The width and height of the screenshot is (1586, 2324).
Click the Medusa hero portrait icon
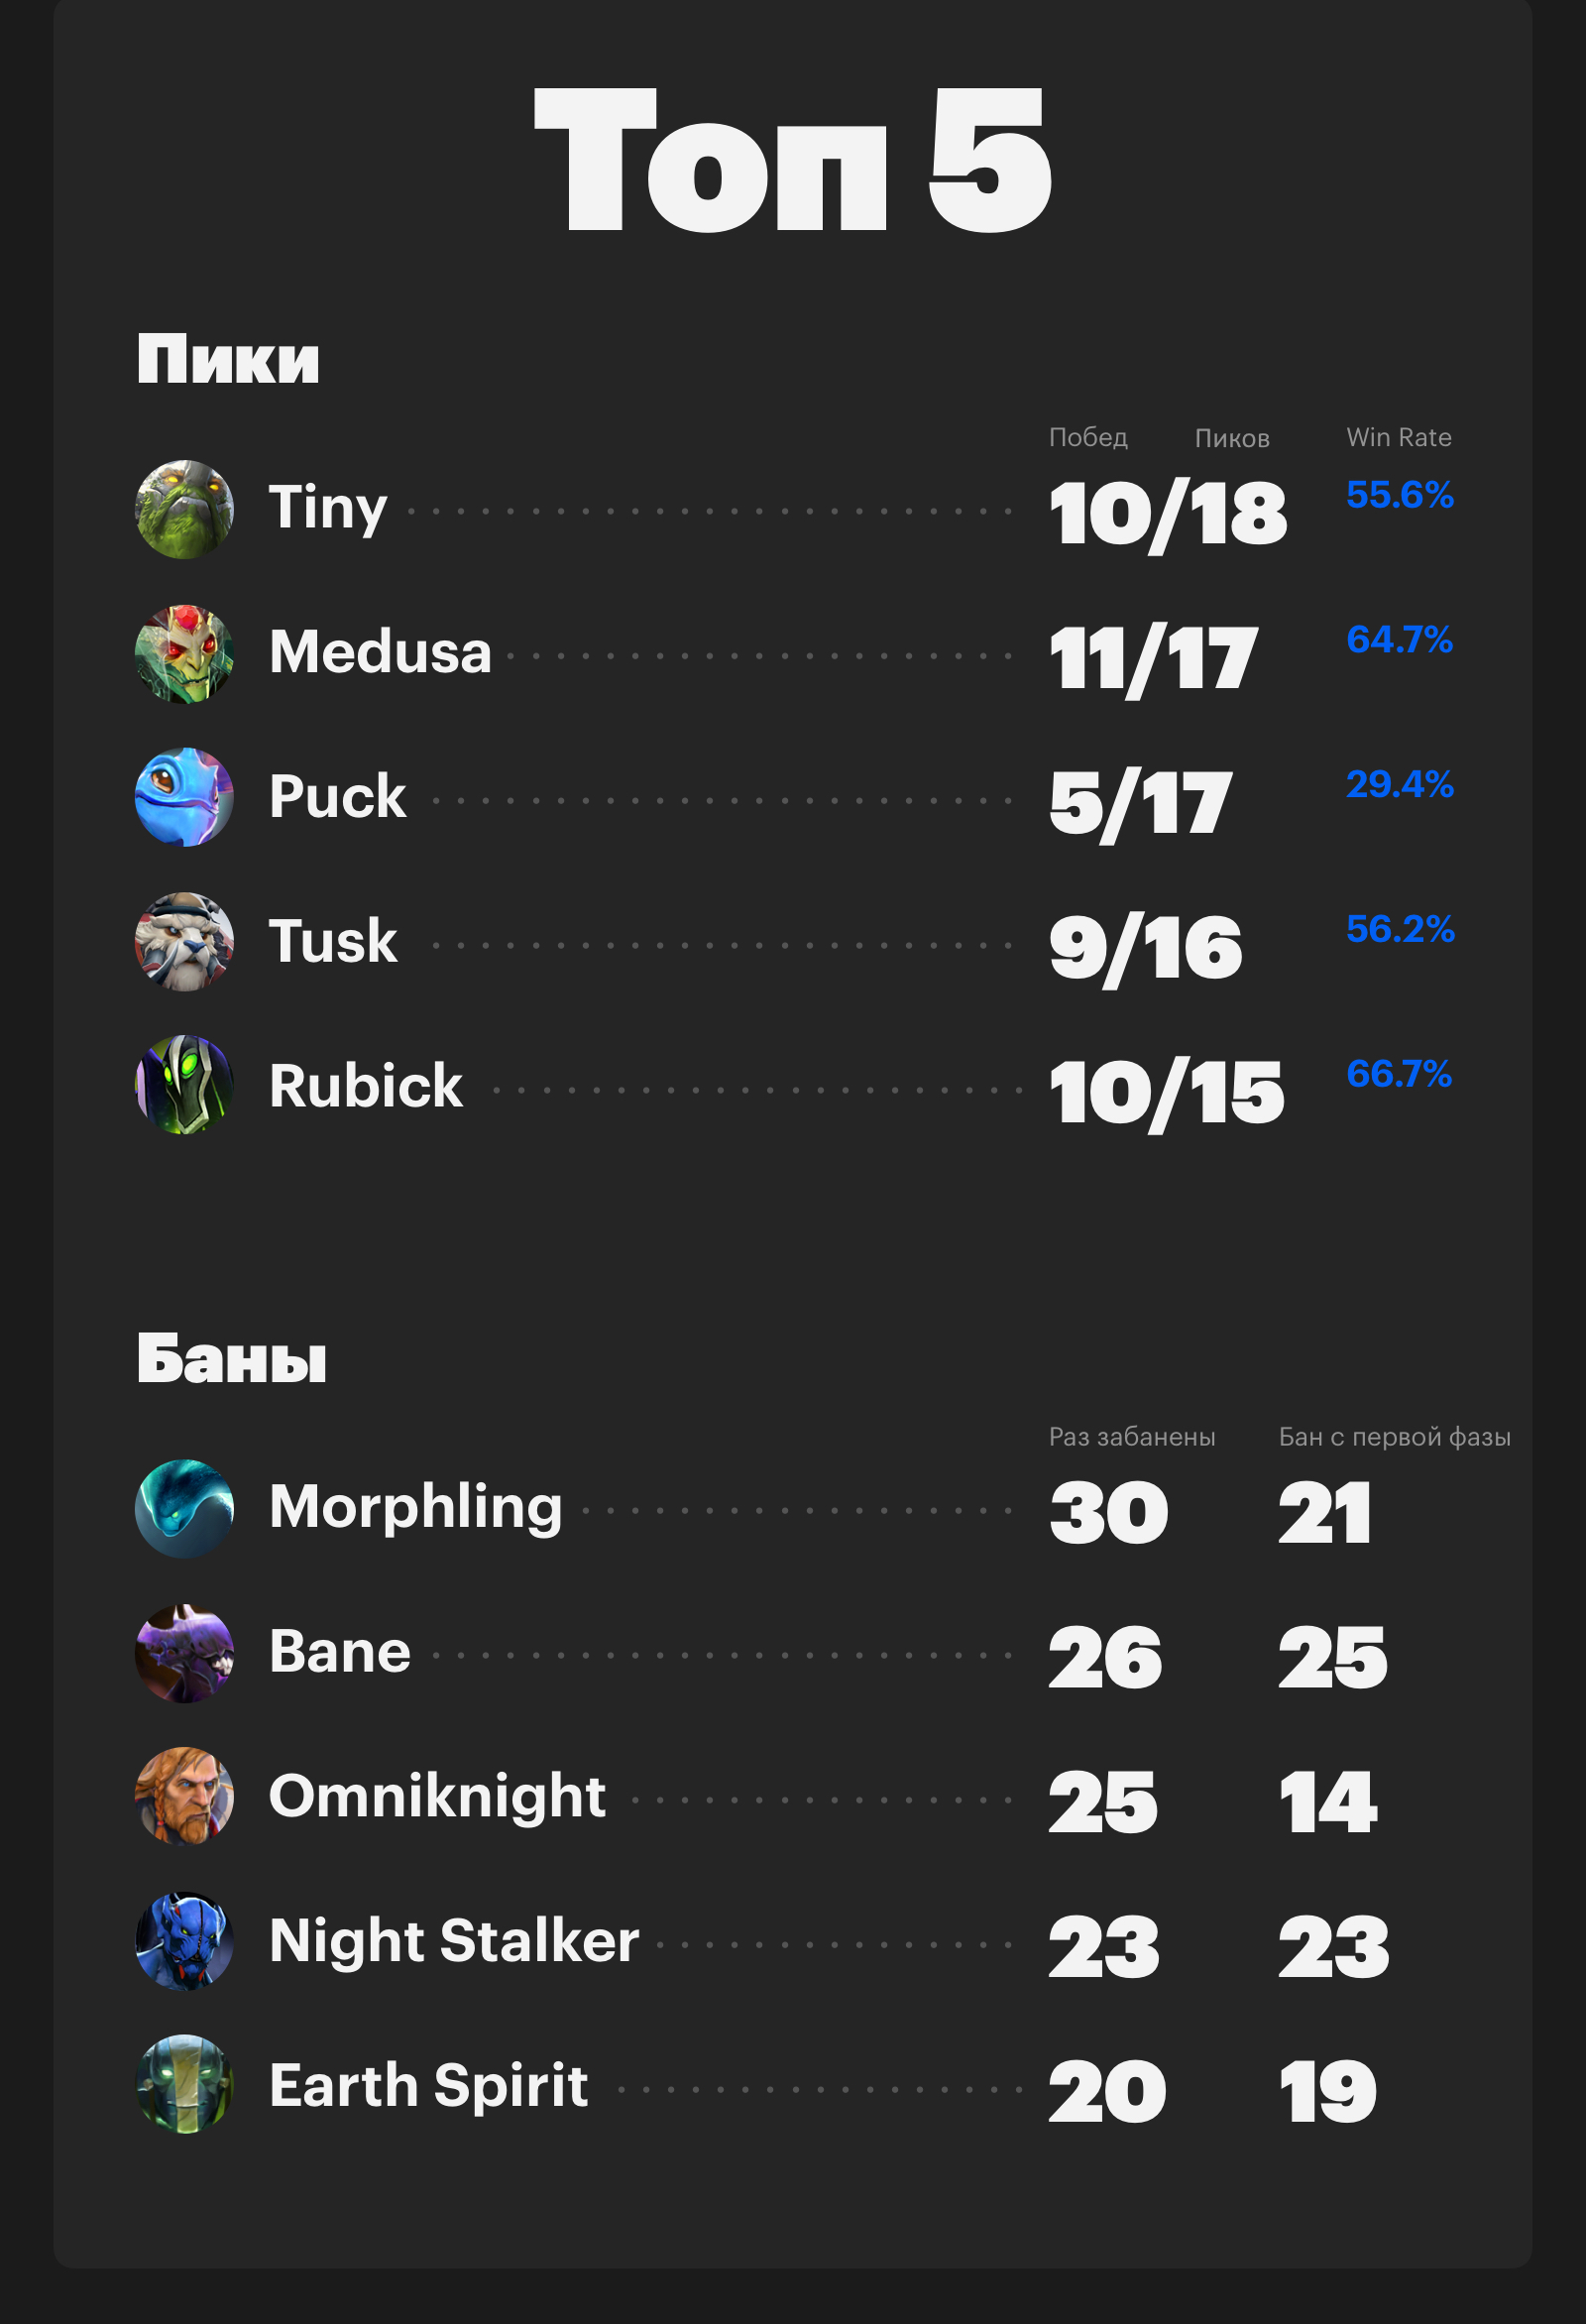[x=185, y=654]
